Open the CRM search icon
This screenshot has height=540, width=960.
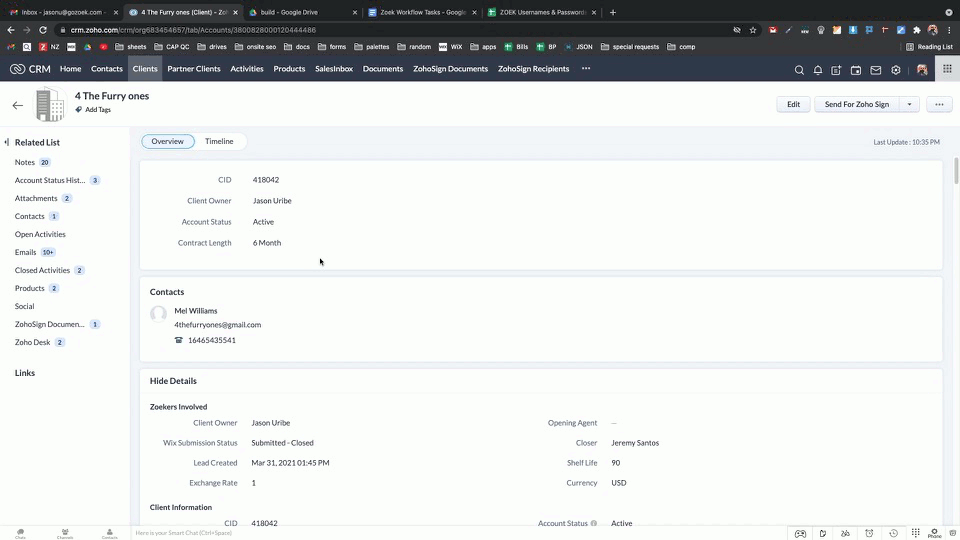pos(799,70)
